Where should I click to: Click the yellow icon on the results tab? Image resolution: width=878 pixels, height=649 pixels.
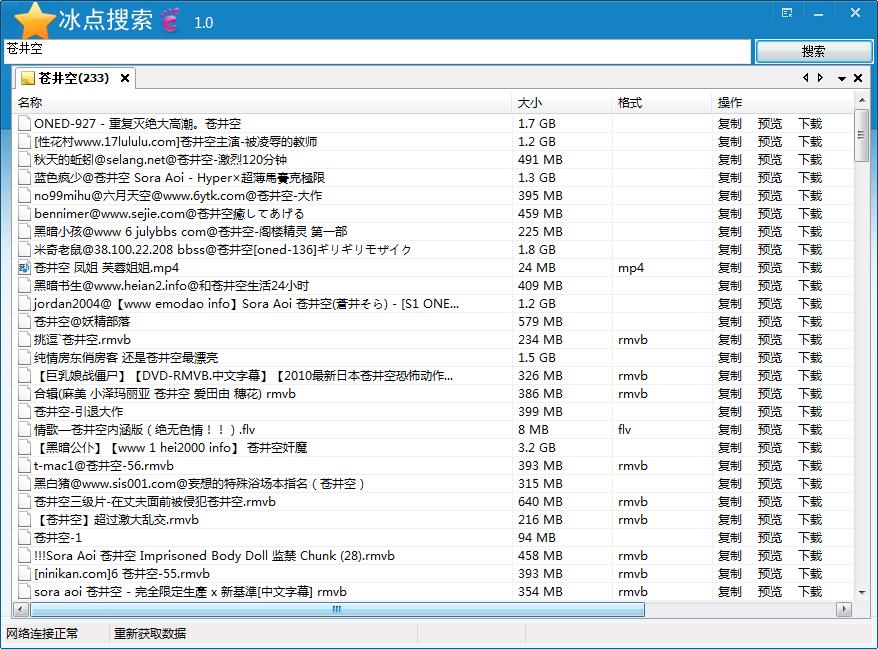tap(28, 78)
